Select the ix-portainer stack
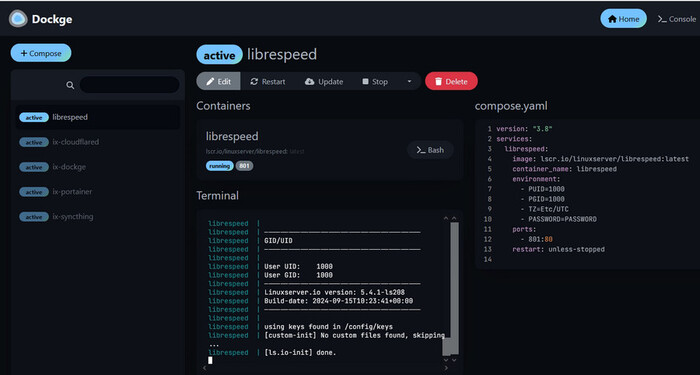Image resolution: width=700 pixels, height=375 pixels. point(98,192)
